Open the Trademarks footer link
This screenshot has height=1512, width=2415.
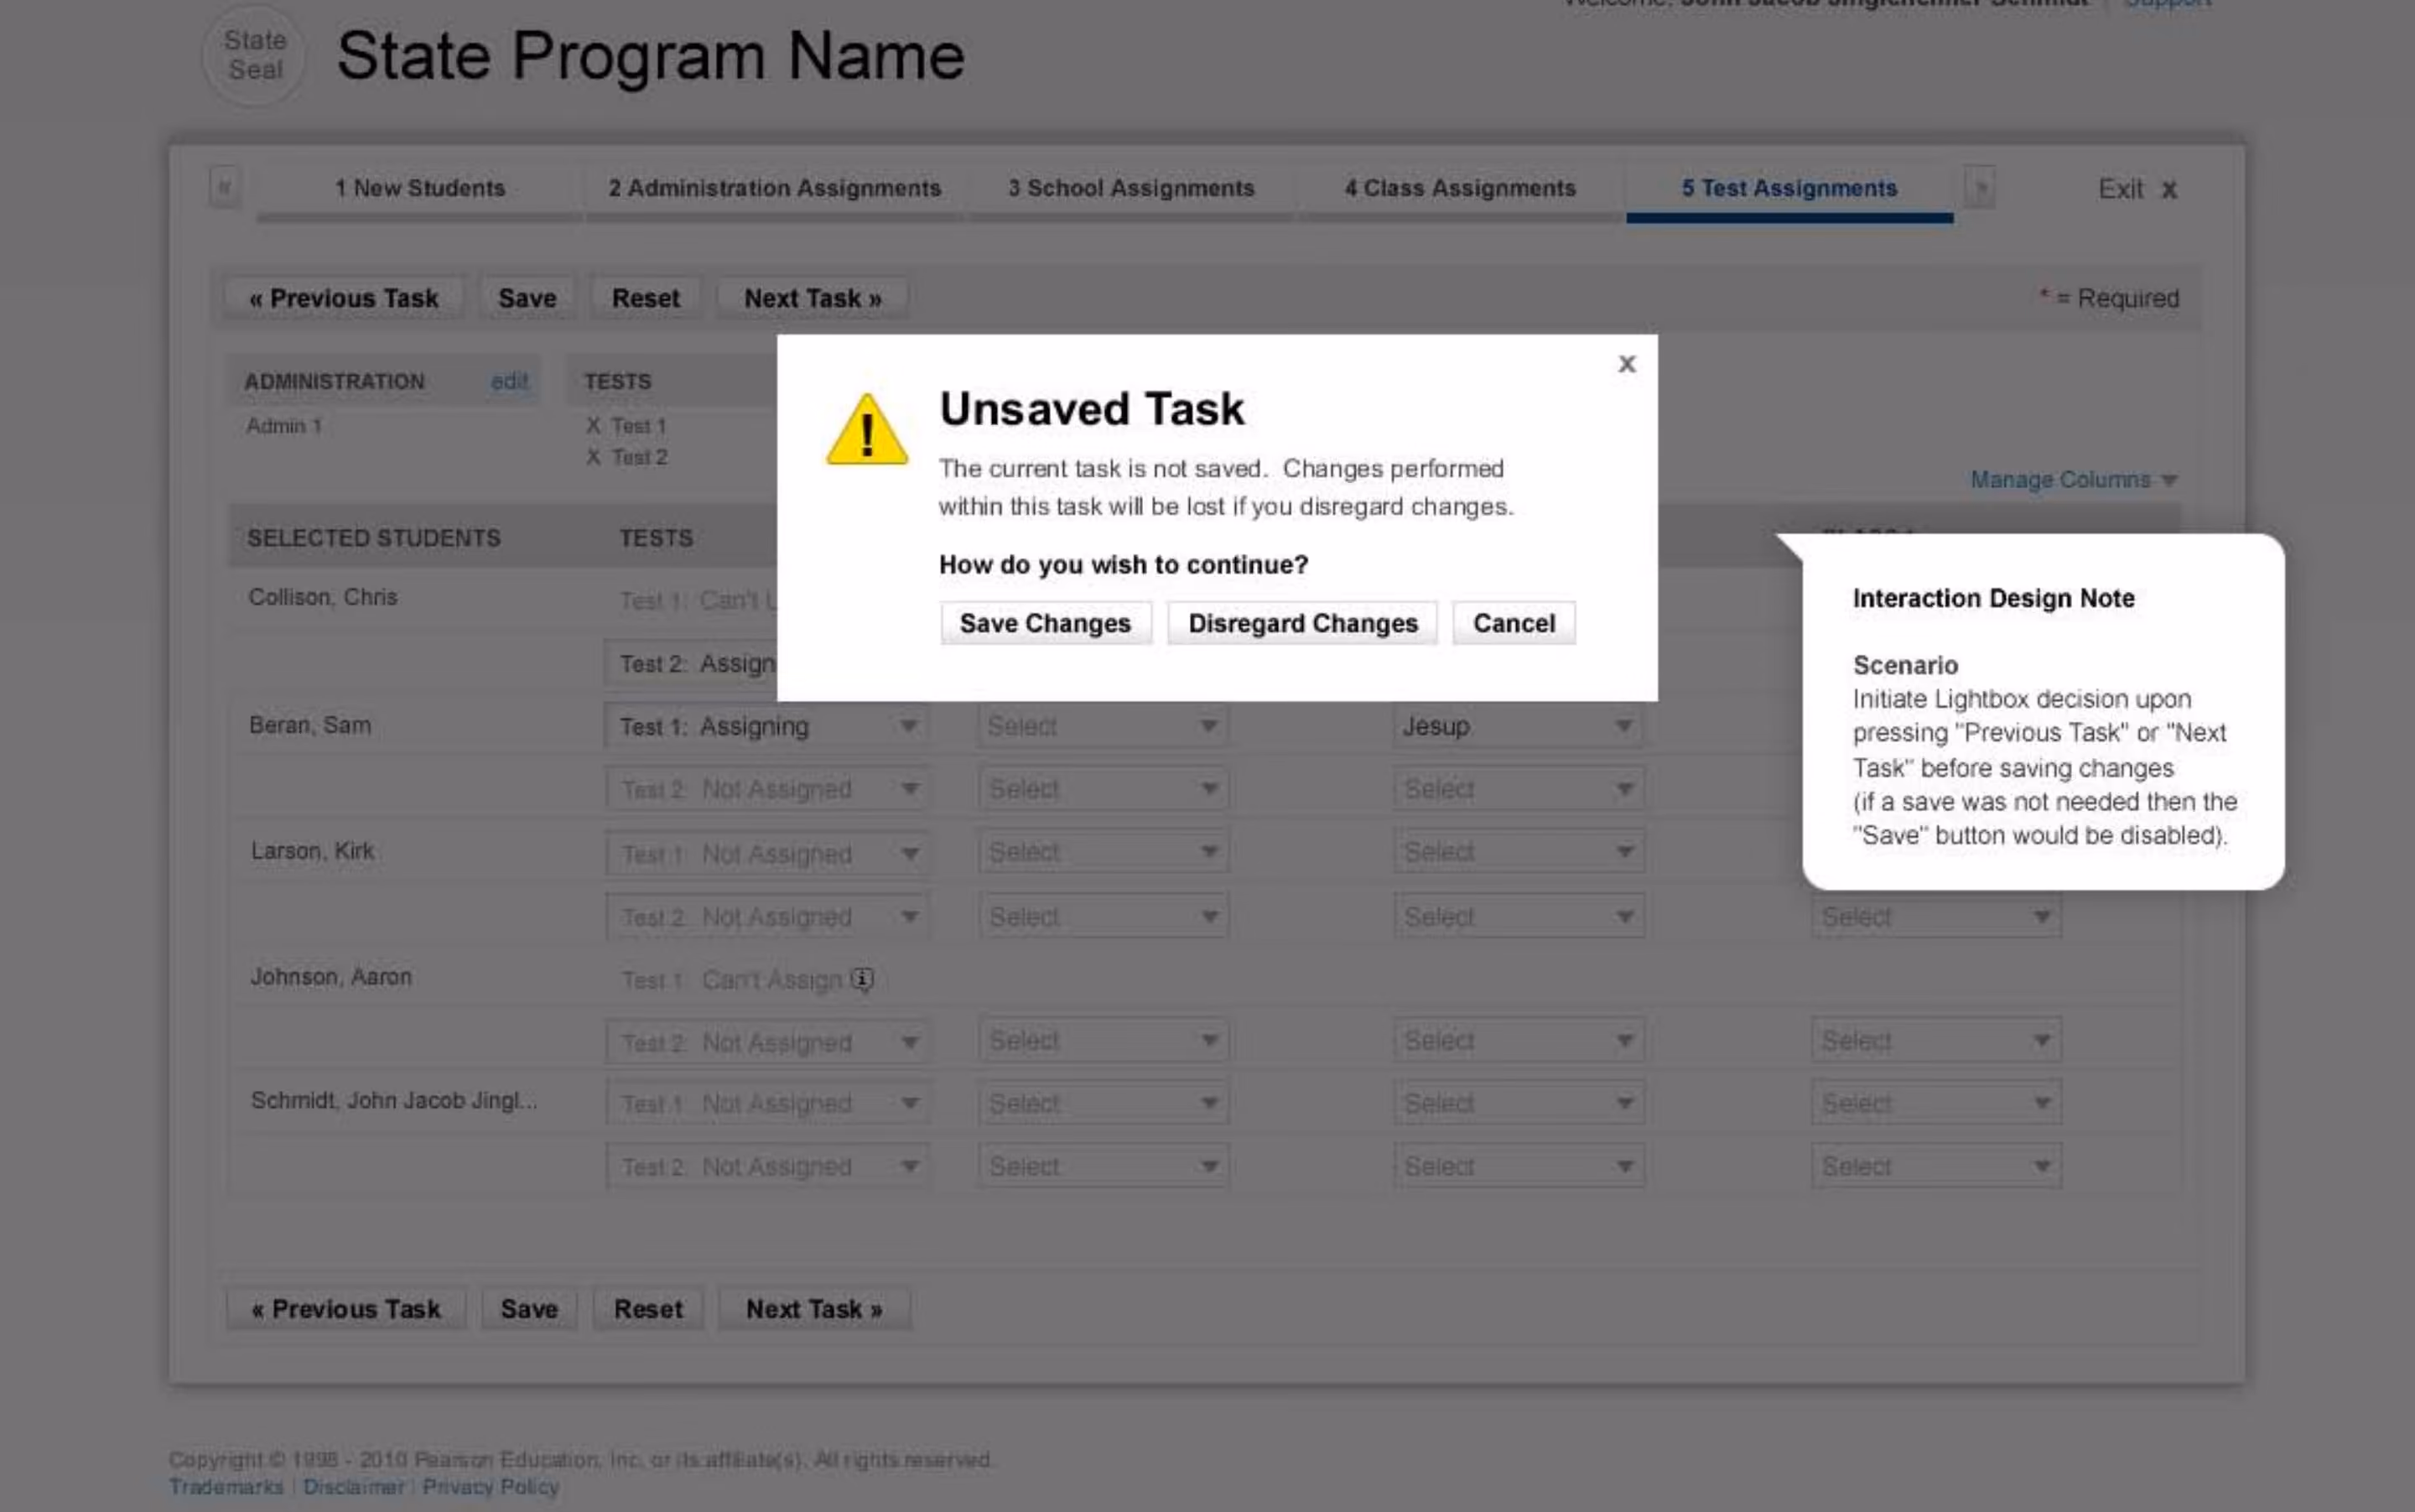point(226,1487)
